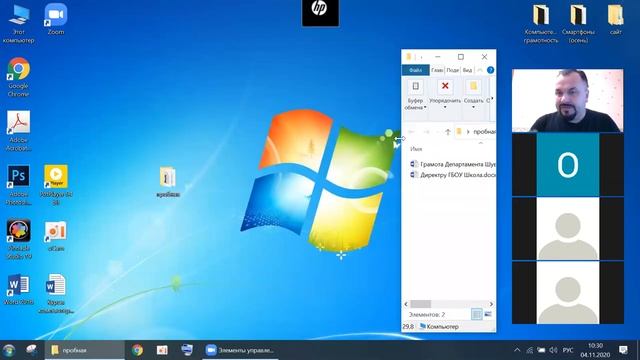The height and width of the screenshot is (360, 640).
Task: Show hidden system tray icons
Action: pos(517,350)
